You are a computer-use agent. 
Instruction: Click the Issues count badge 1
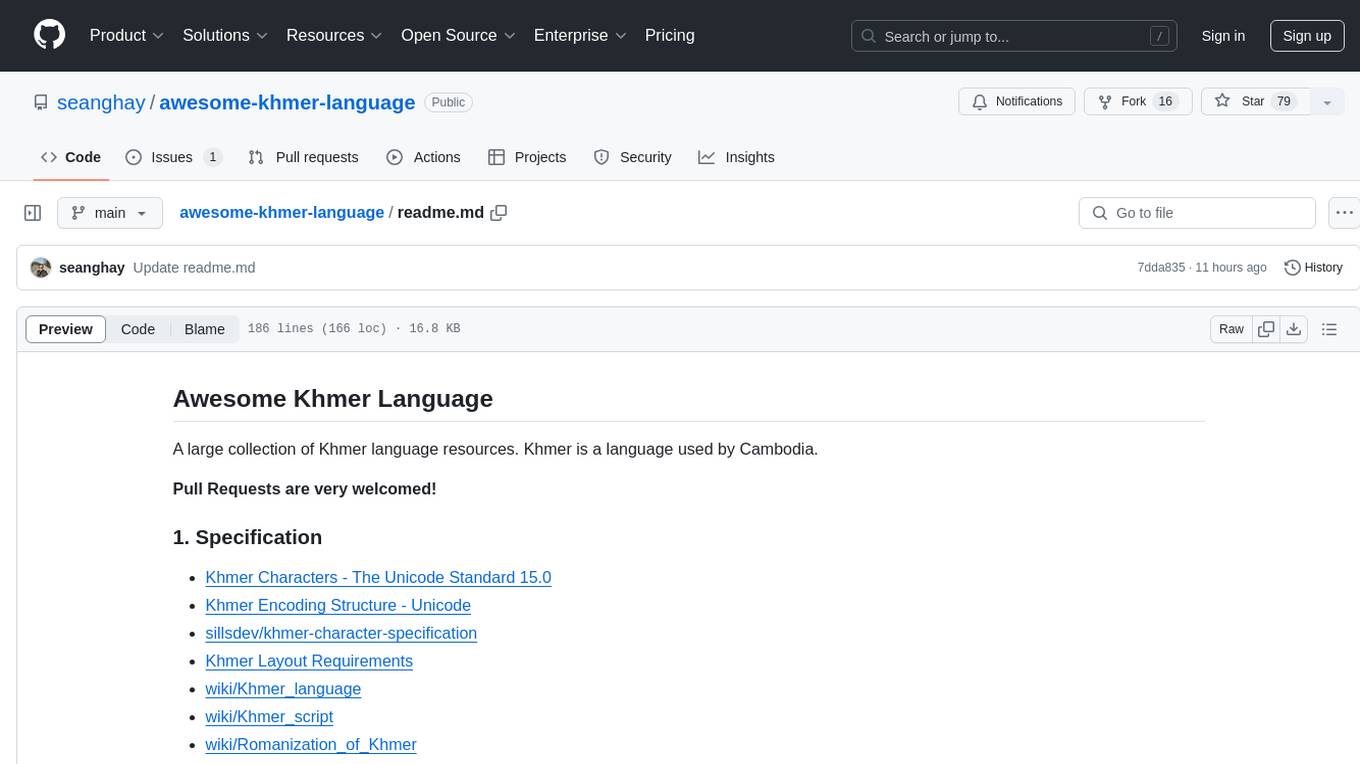click(212, 157)
